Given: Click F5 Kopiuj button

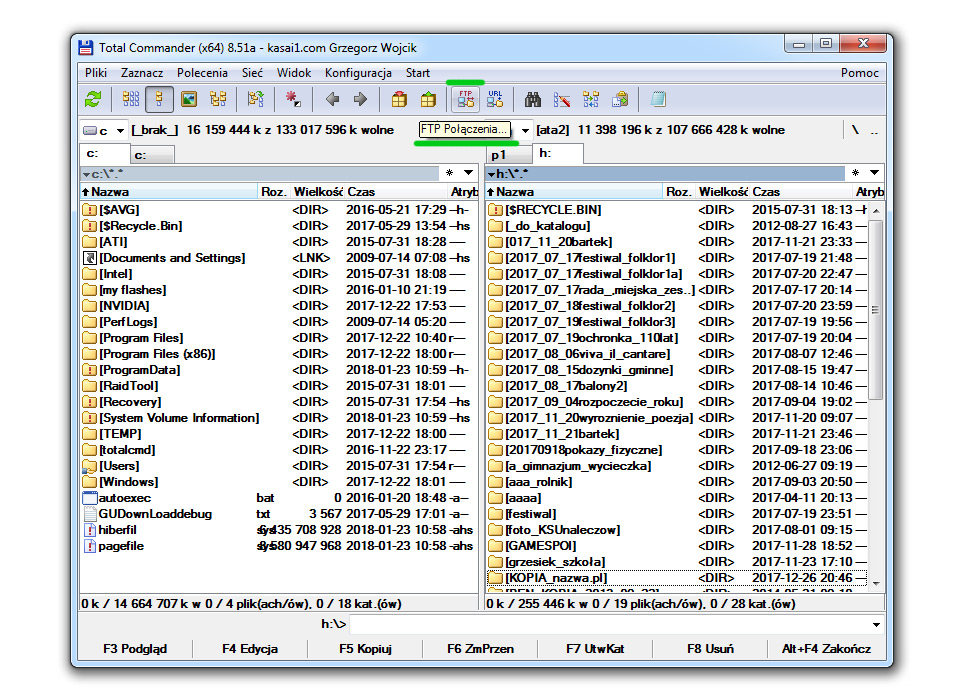Looking at the screenshot, I should 365,648.
